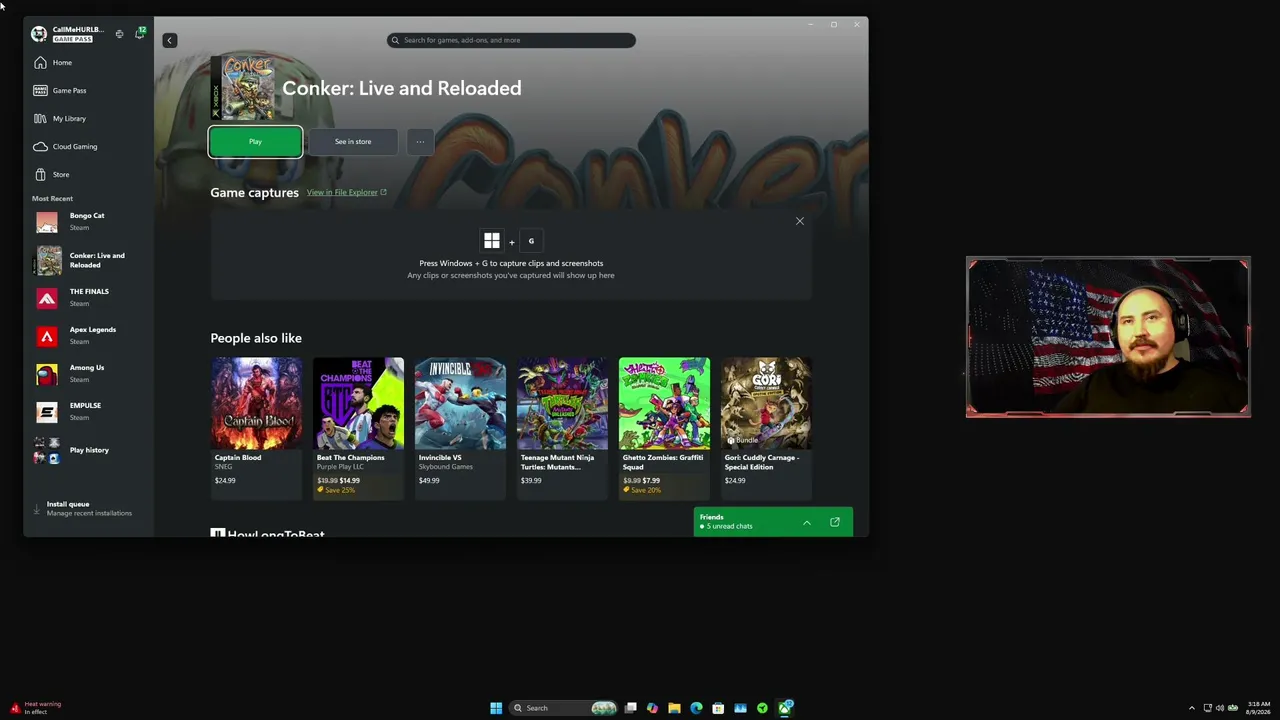Open the Windows Start menu
Screen dimensions: 1280x720
(x=496, y=708)
